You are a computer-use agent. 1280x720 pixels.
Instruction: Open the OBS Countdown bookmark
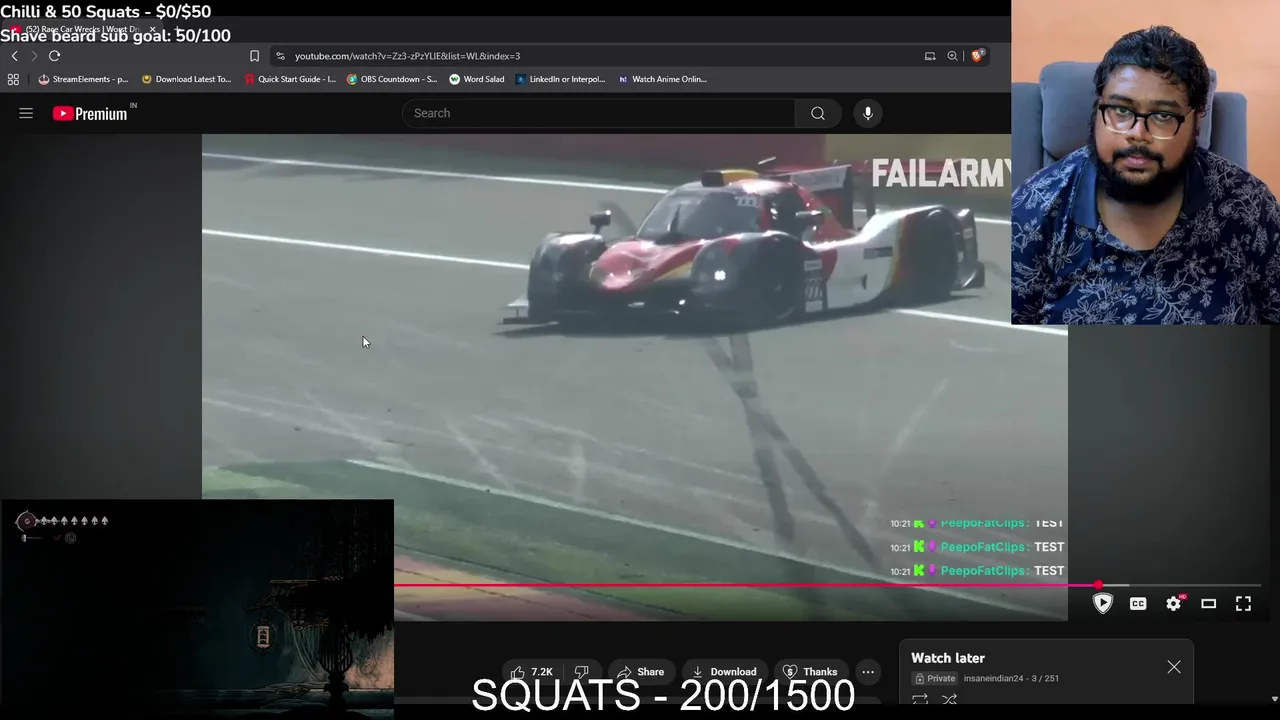[x=392, y=79]
